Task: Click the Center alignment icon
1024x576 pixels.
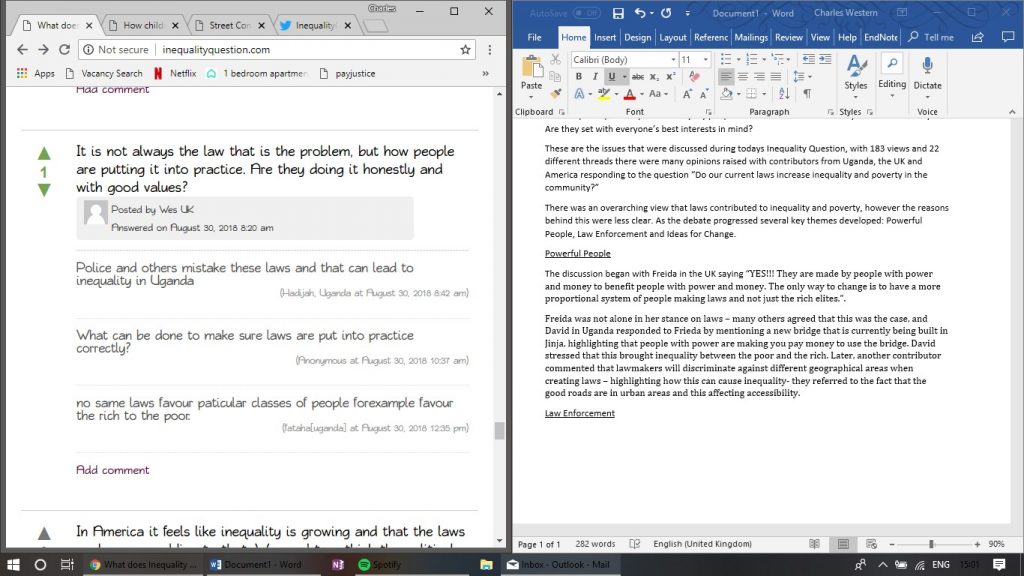Action: (x=742, y=77)
